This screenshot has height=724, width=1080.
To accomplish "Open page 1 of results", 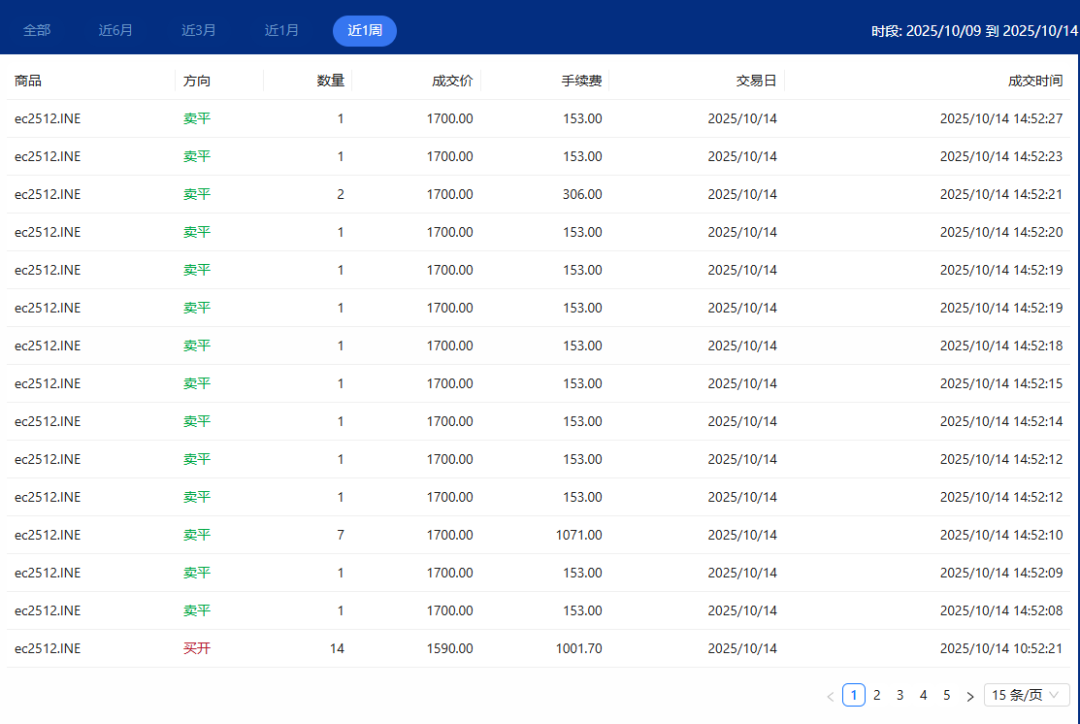I will coord(853,695).
